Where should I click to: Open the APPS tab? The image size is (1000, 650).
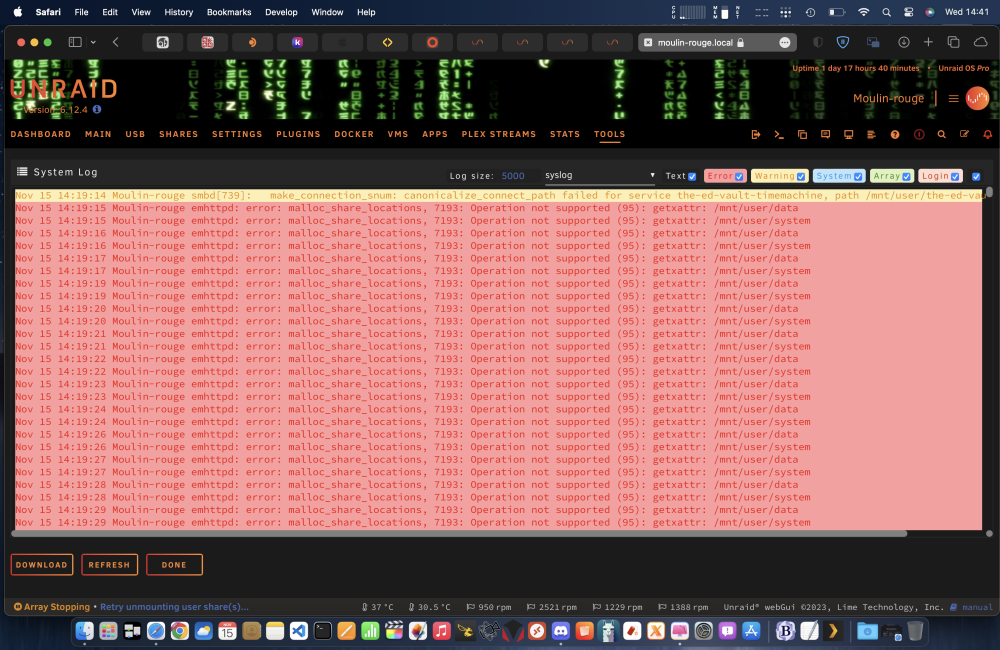pos(435,134)
